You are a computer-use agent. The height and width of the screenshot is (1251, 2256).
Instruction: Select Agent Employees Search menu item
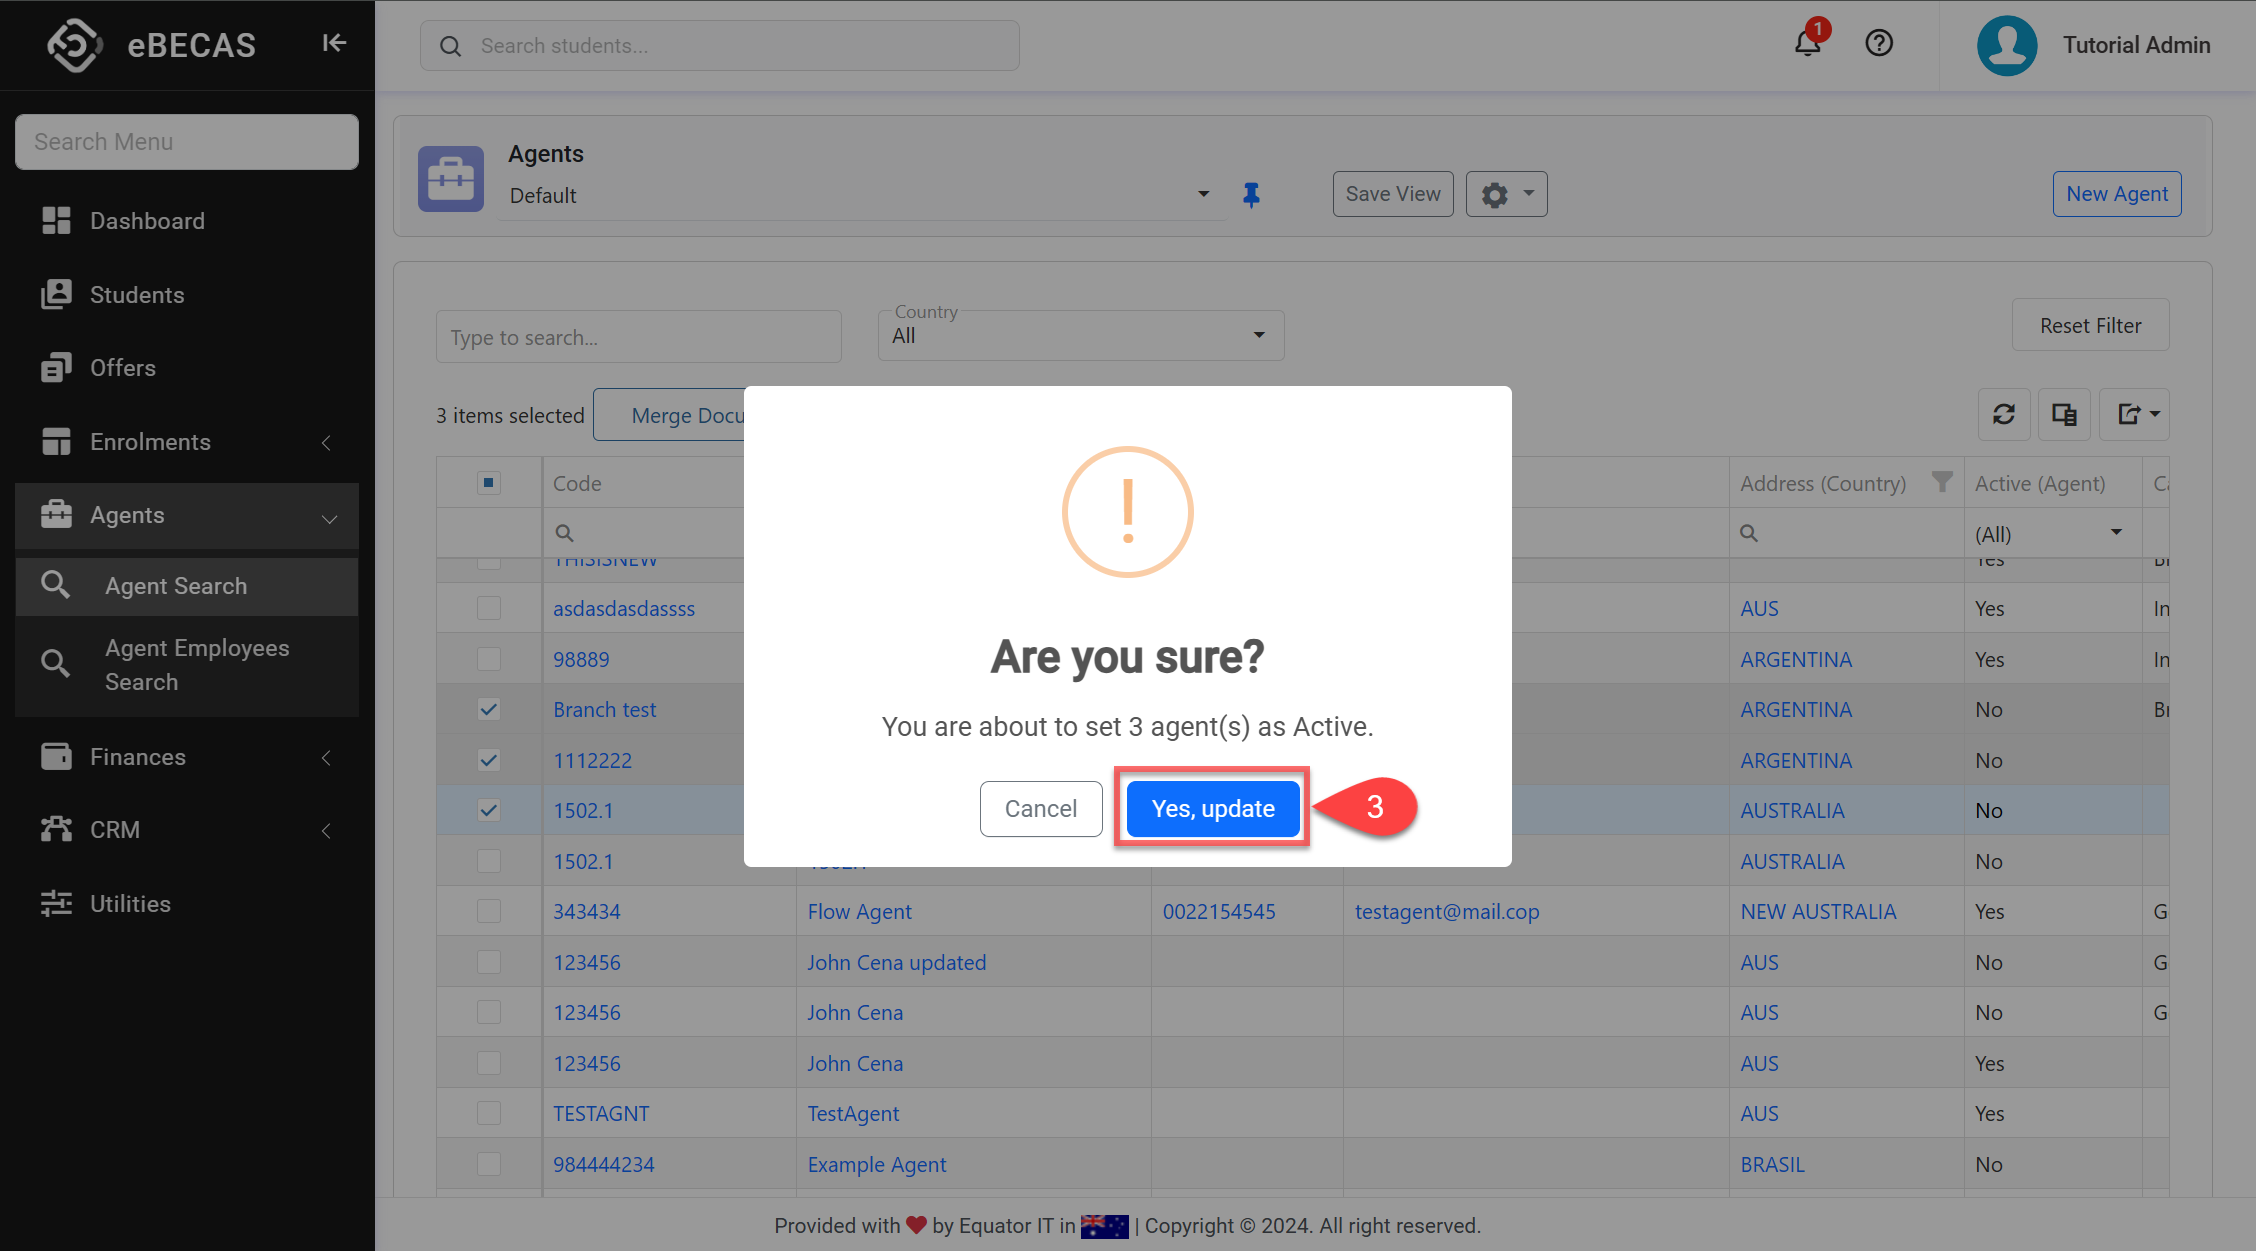pyautogui.click(x=187, y=665)
